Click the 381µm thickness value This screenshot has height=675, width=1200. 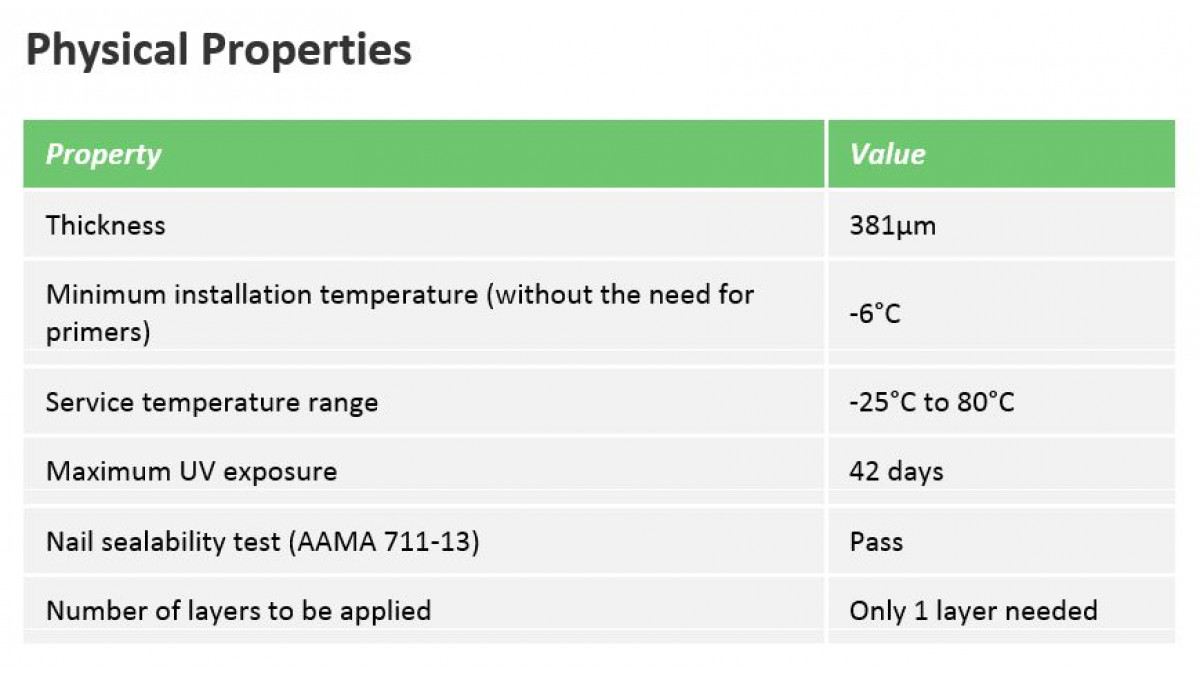pyautogui.click(x=892, y=226)
